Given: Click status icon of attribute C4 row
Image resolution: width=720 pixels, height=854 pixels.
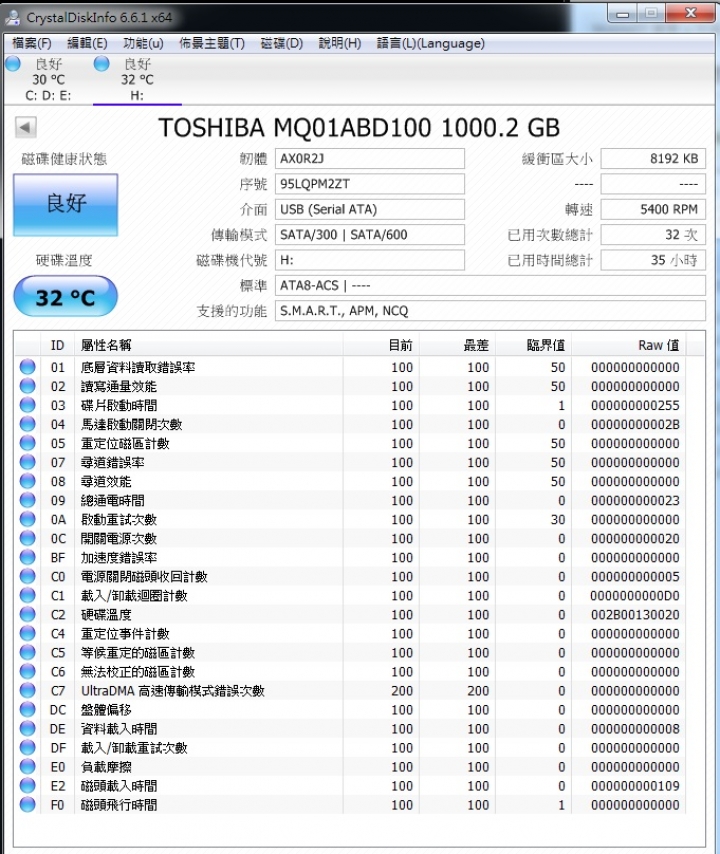Looking at the screenshot, I should (27, 633).
